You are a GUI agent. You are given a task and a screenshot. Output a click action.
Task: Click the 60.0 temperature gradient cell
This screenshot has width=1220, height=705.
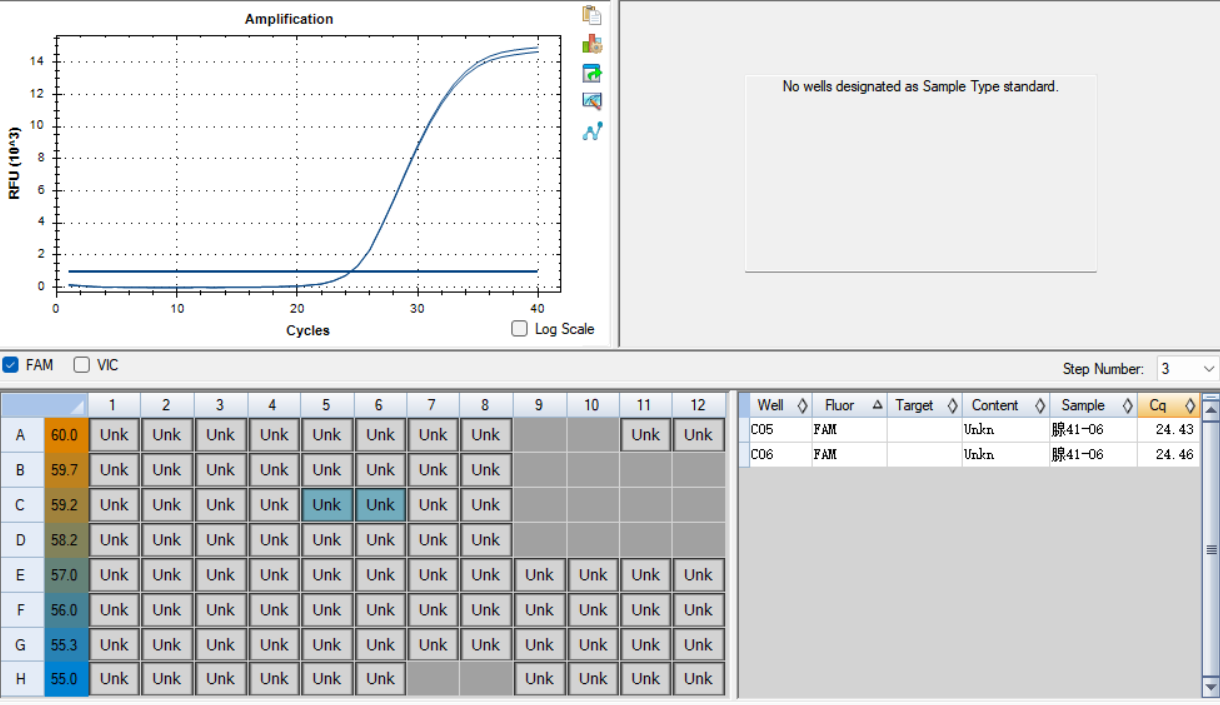point(65,435)
